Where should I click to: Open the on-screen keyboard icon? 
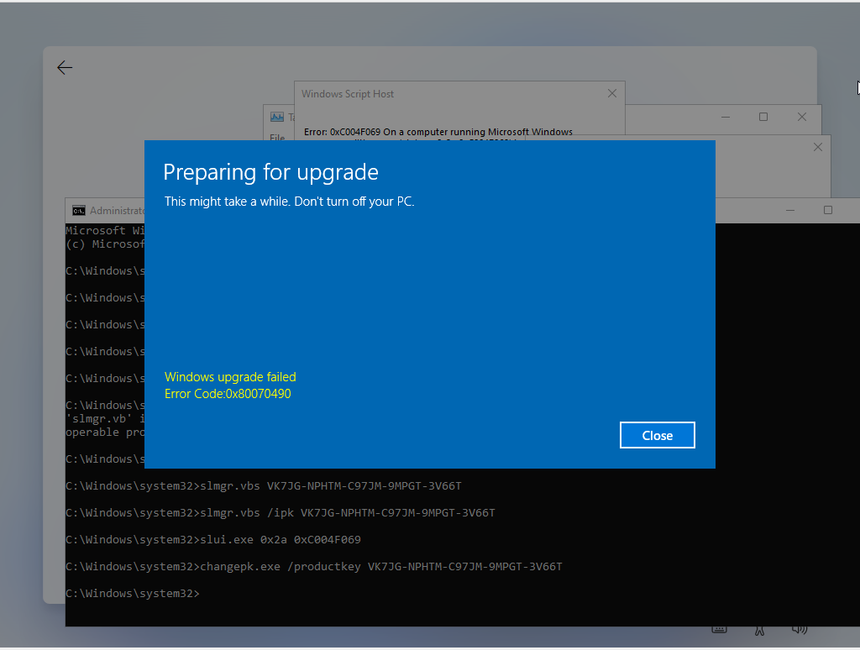tap(719, 630)
